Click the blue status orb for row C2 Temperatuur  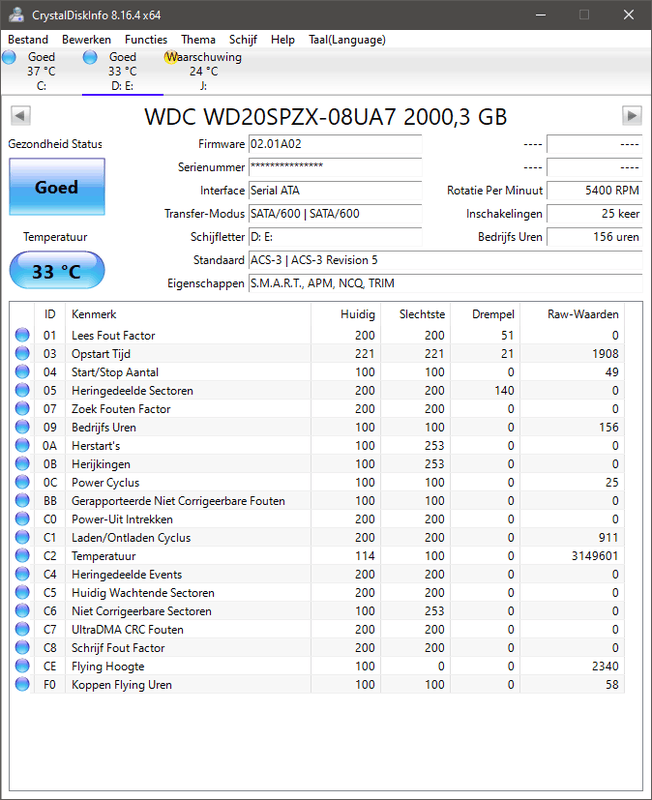[x=22, y=556]
